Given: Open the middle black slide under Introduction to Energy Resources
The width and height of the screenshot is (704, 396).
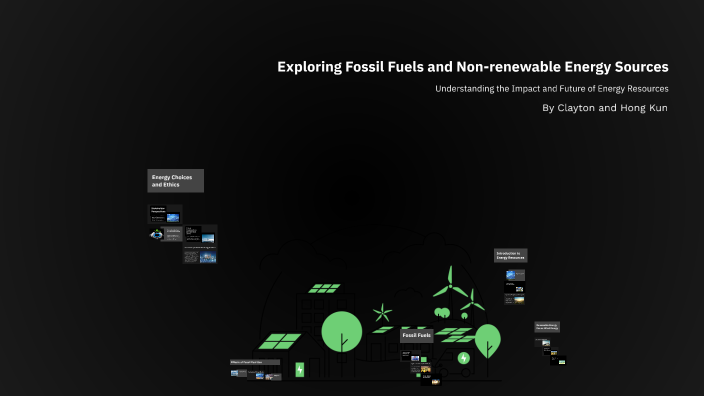Looking at the screenshot, I should [x=515, y=287].
